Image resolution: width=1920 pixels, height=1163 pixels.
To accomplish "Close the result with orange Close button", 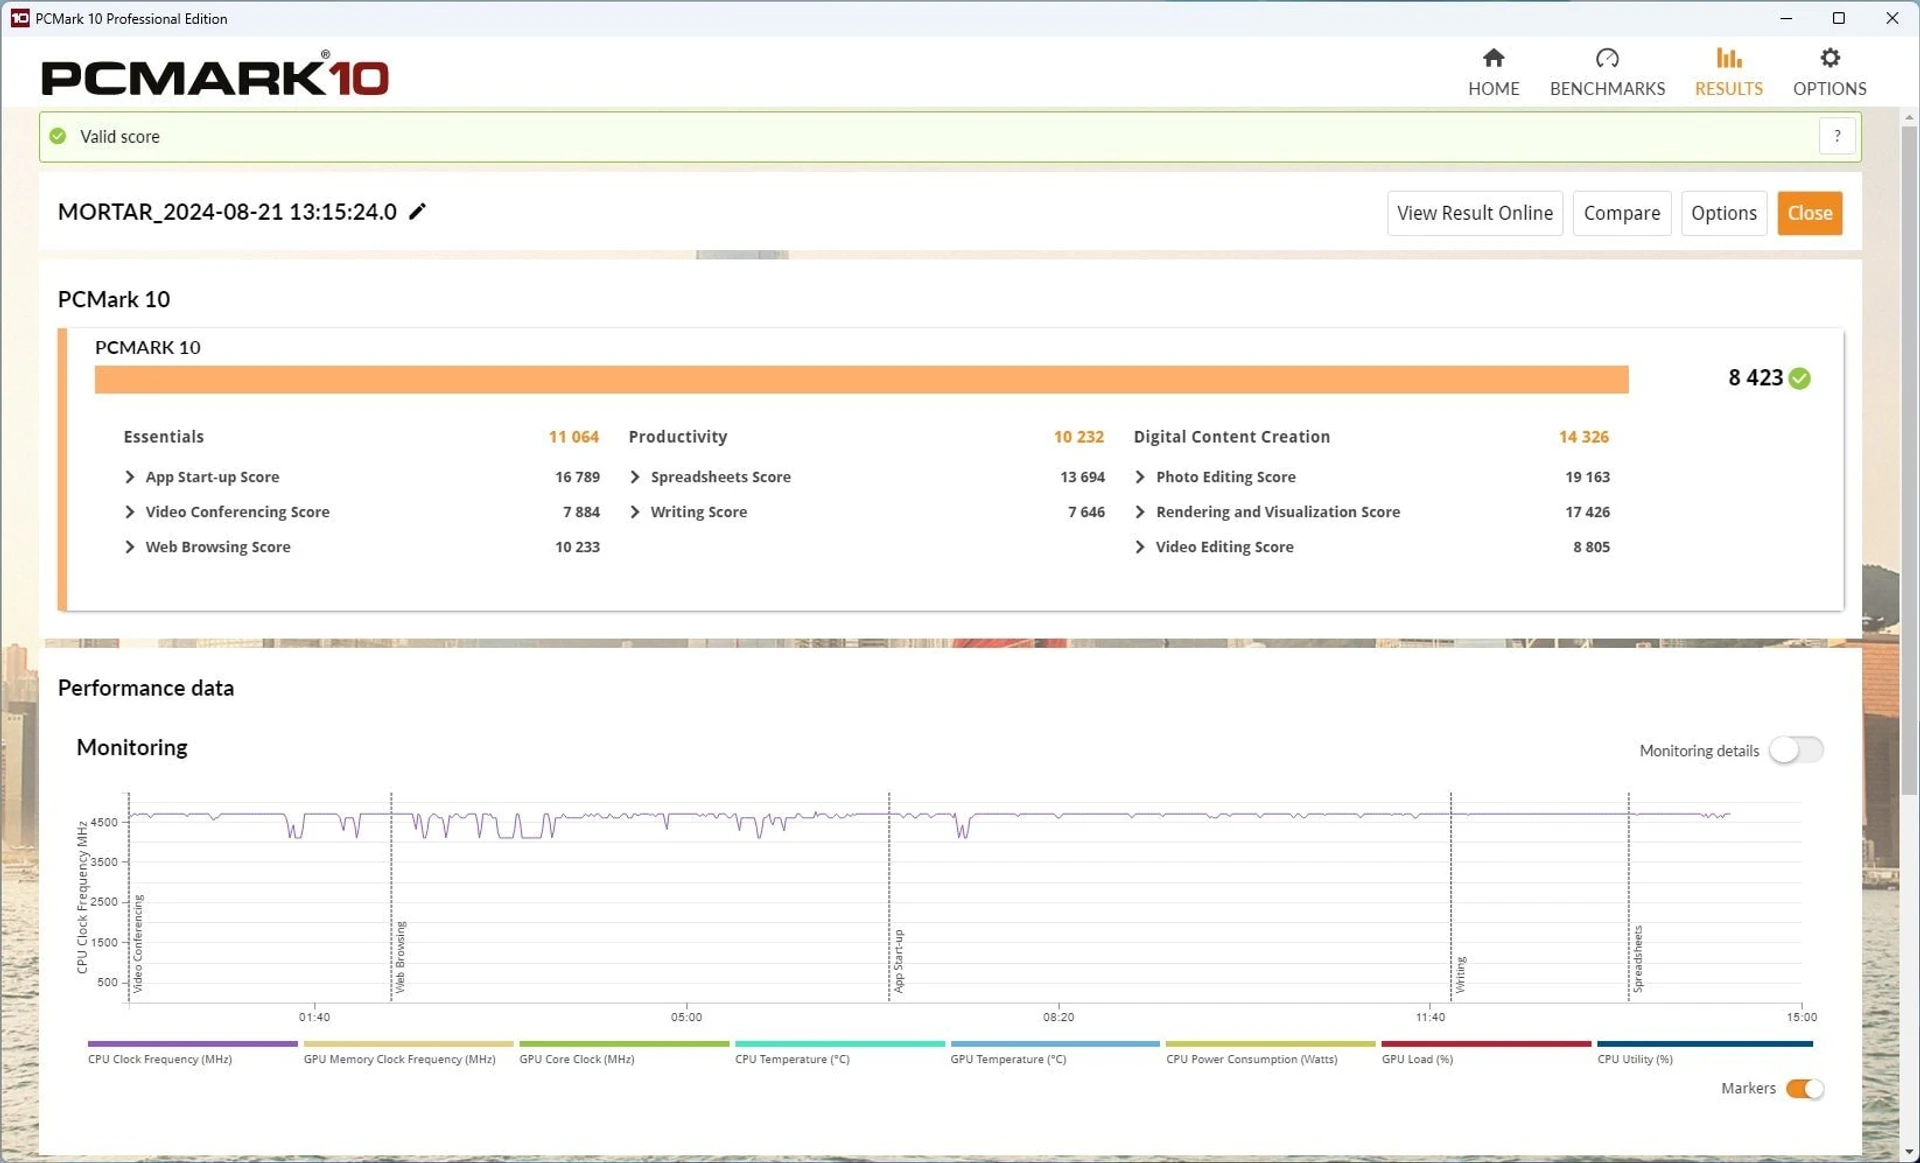I will pyautogui.click(x=1809, y=213).
